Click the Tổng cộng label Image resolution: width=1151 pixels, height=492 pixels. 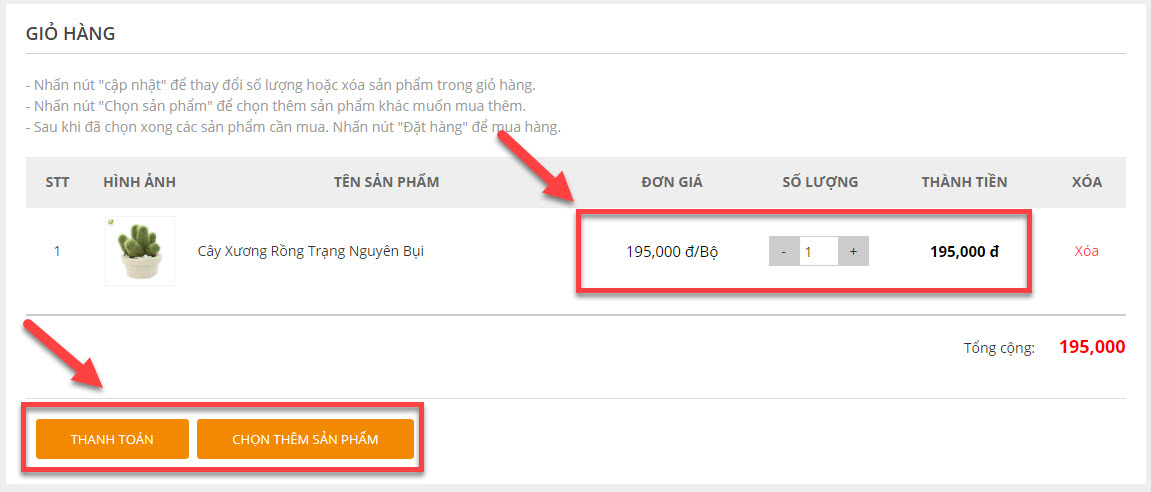coord(999,348)
